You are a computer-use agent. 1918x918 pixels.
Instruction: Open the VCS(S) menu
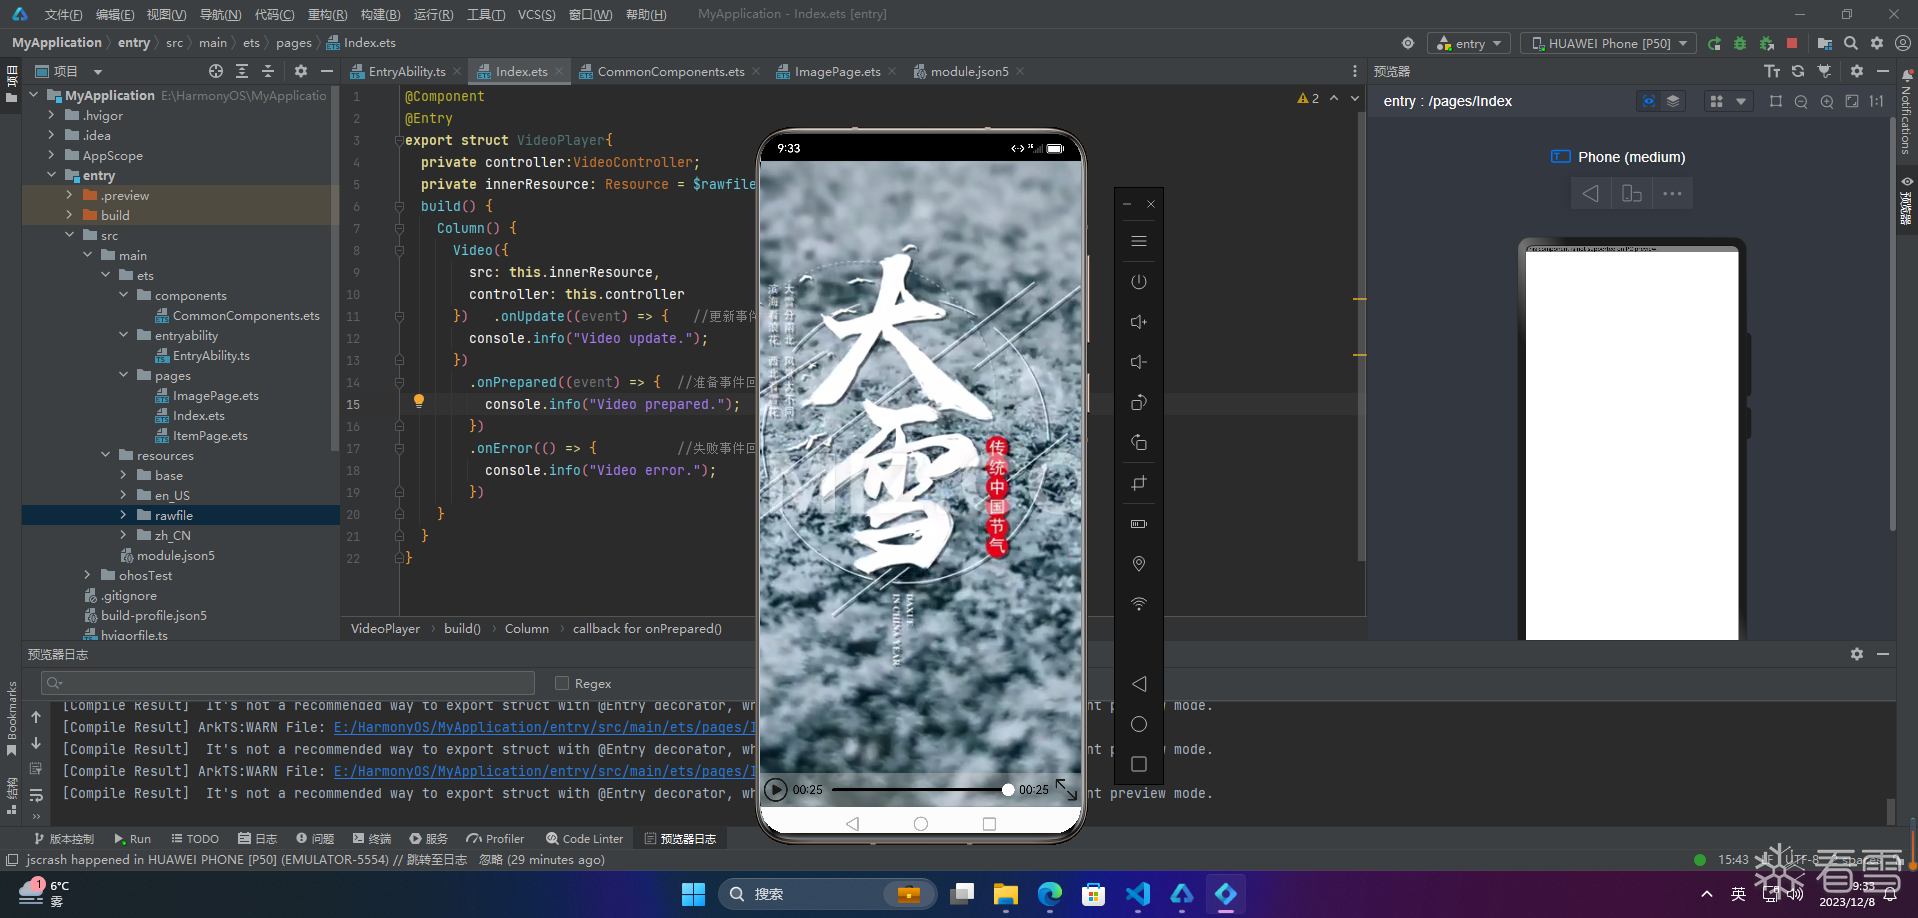pyautogui.click(x=536, y=15)
